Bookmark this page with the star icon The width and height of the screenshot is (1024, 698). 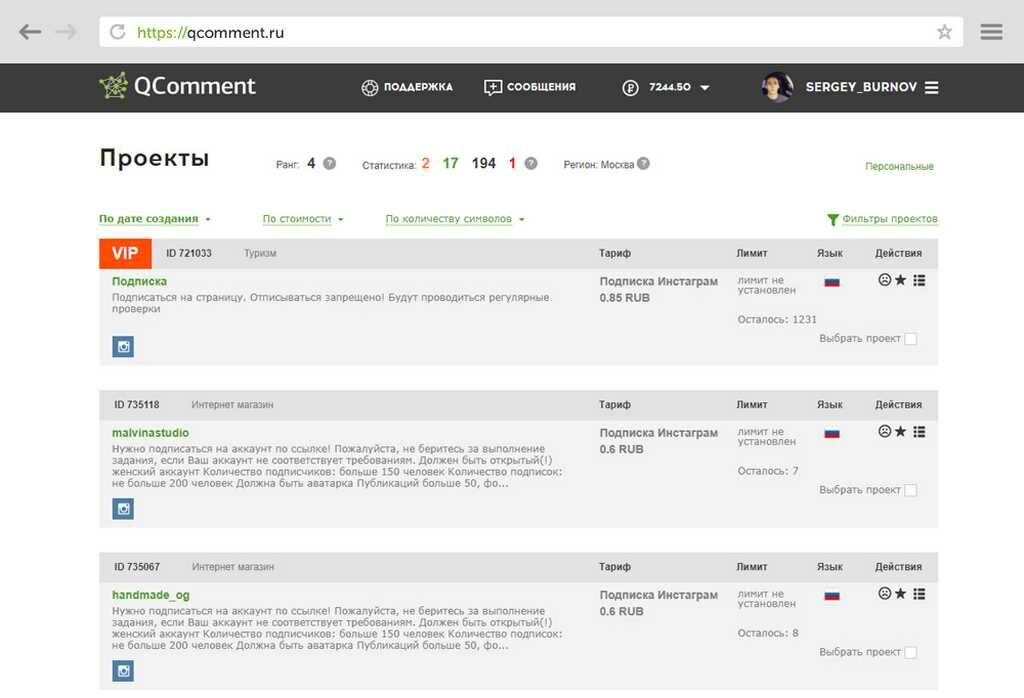944,32
